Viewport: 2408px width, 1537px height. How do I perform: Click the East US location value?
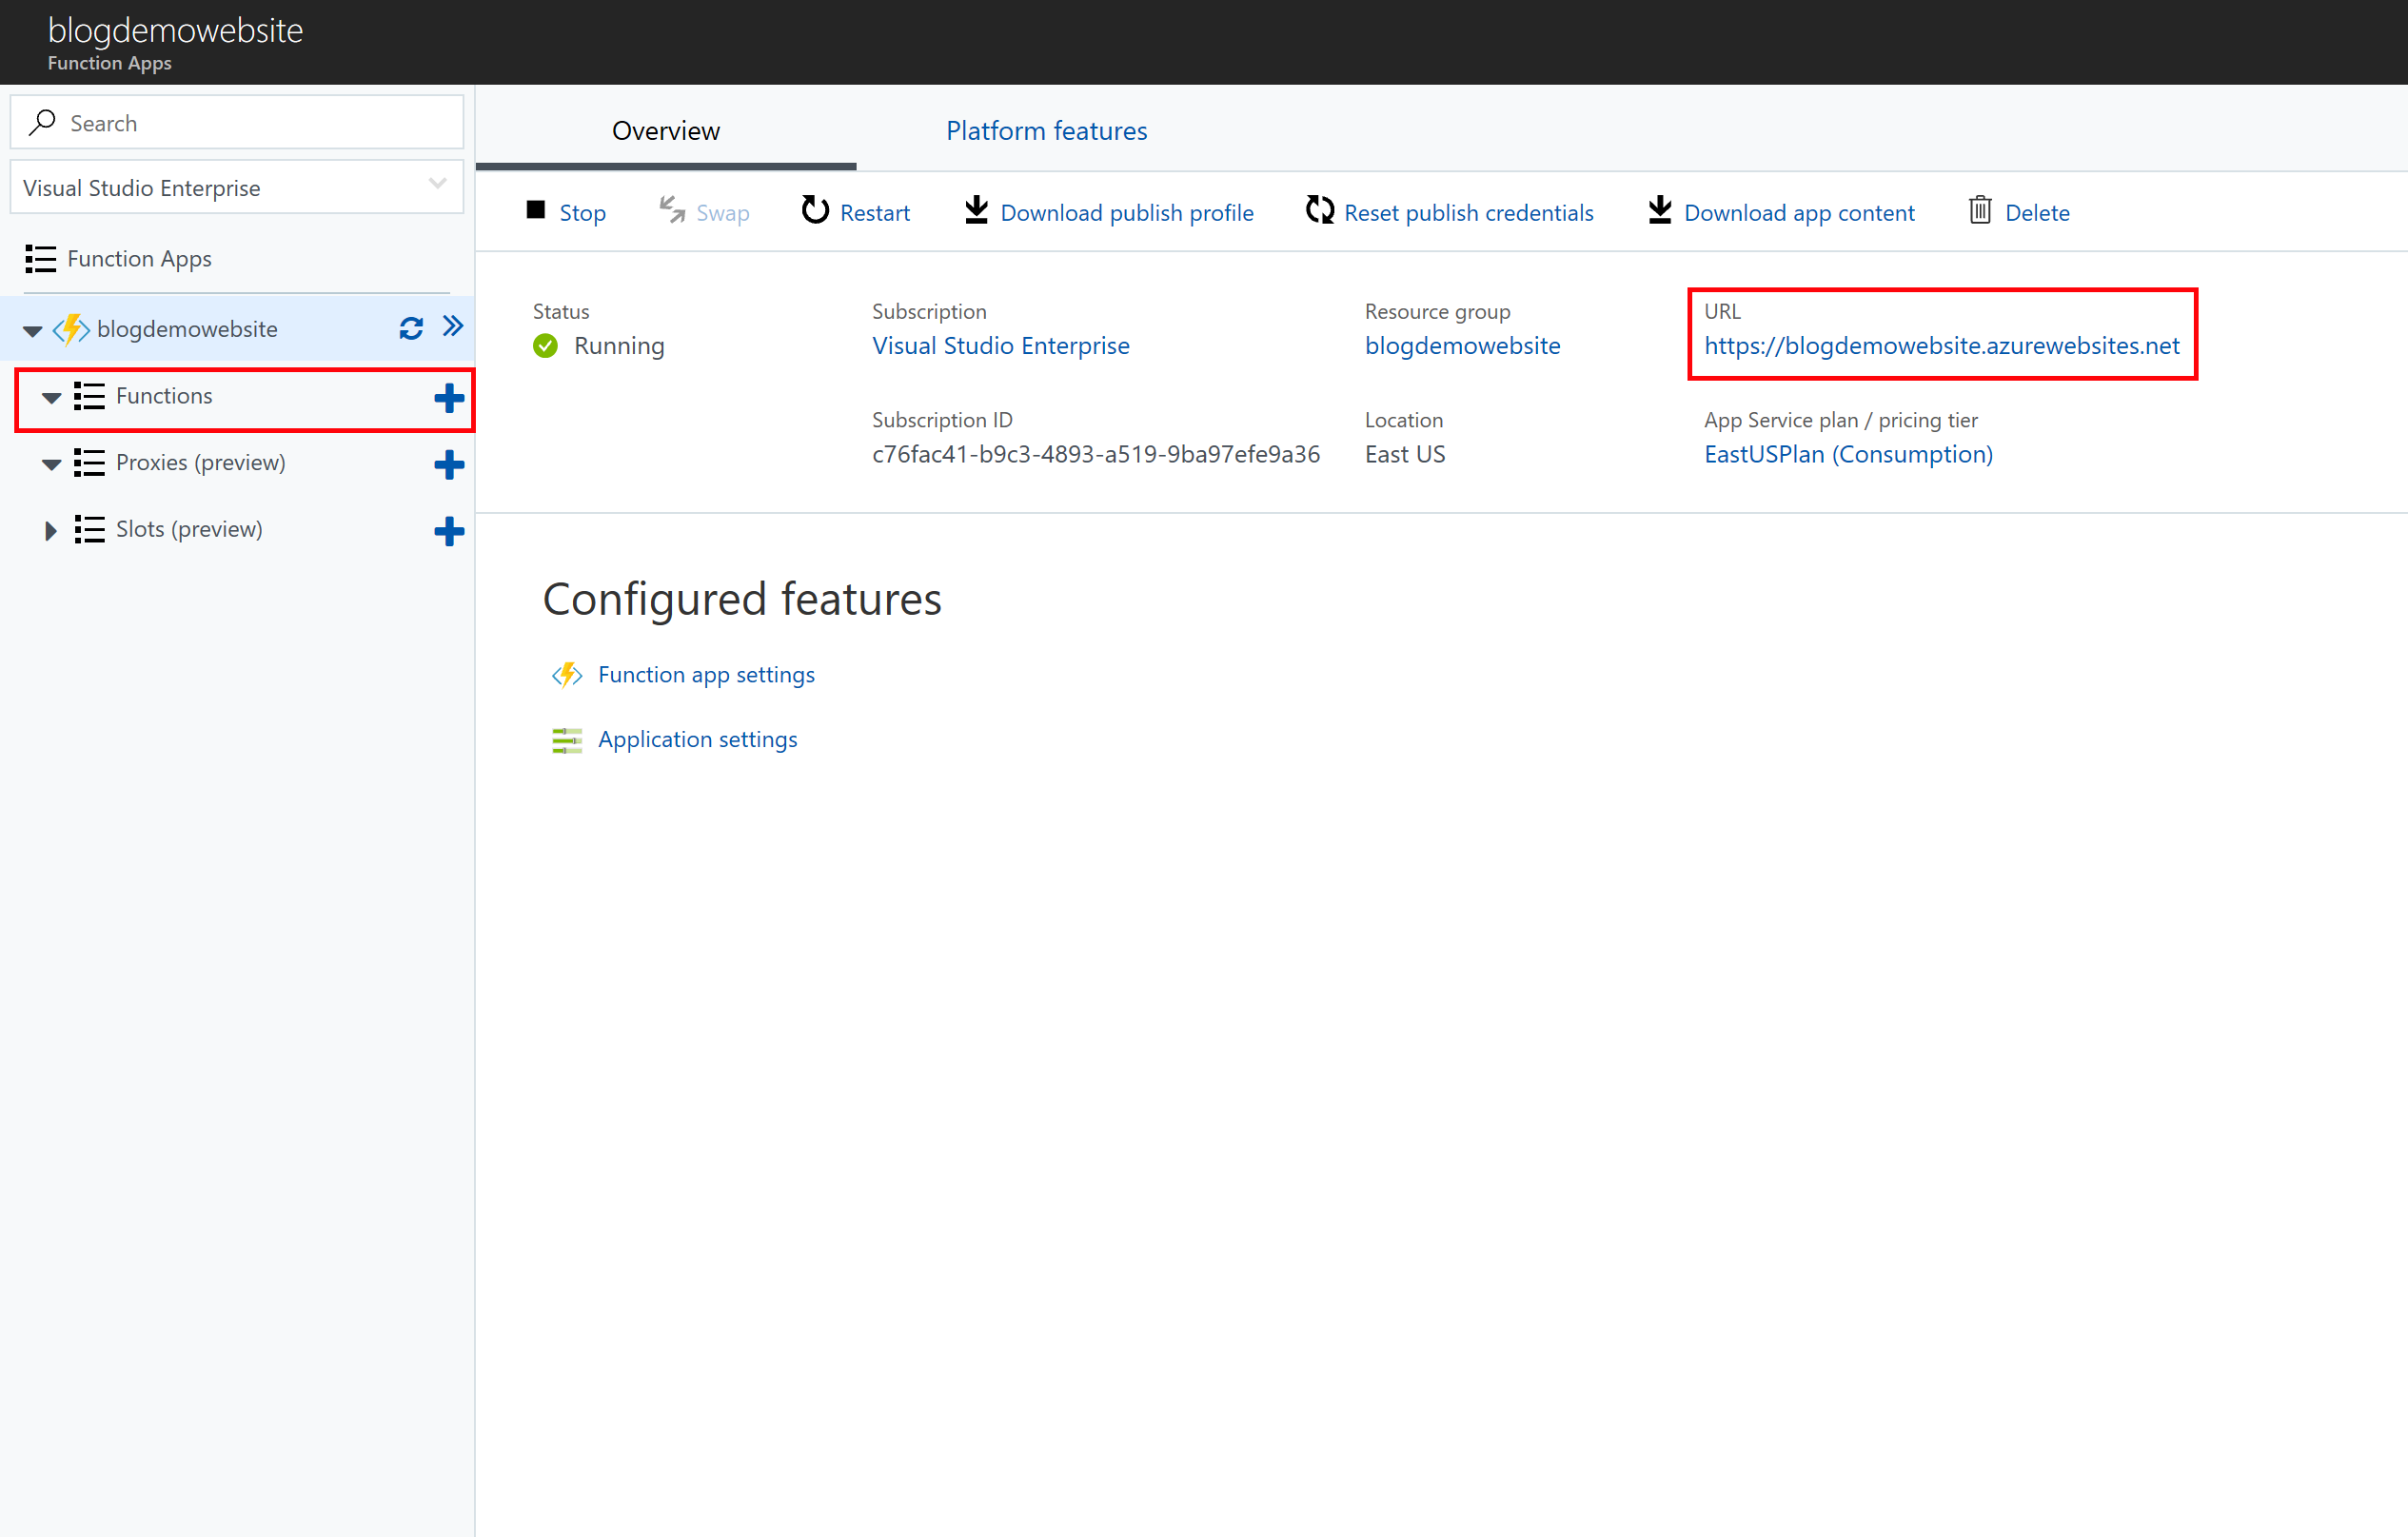tap(1405, 455)
